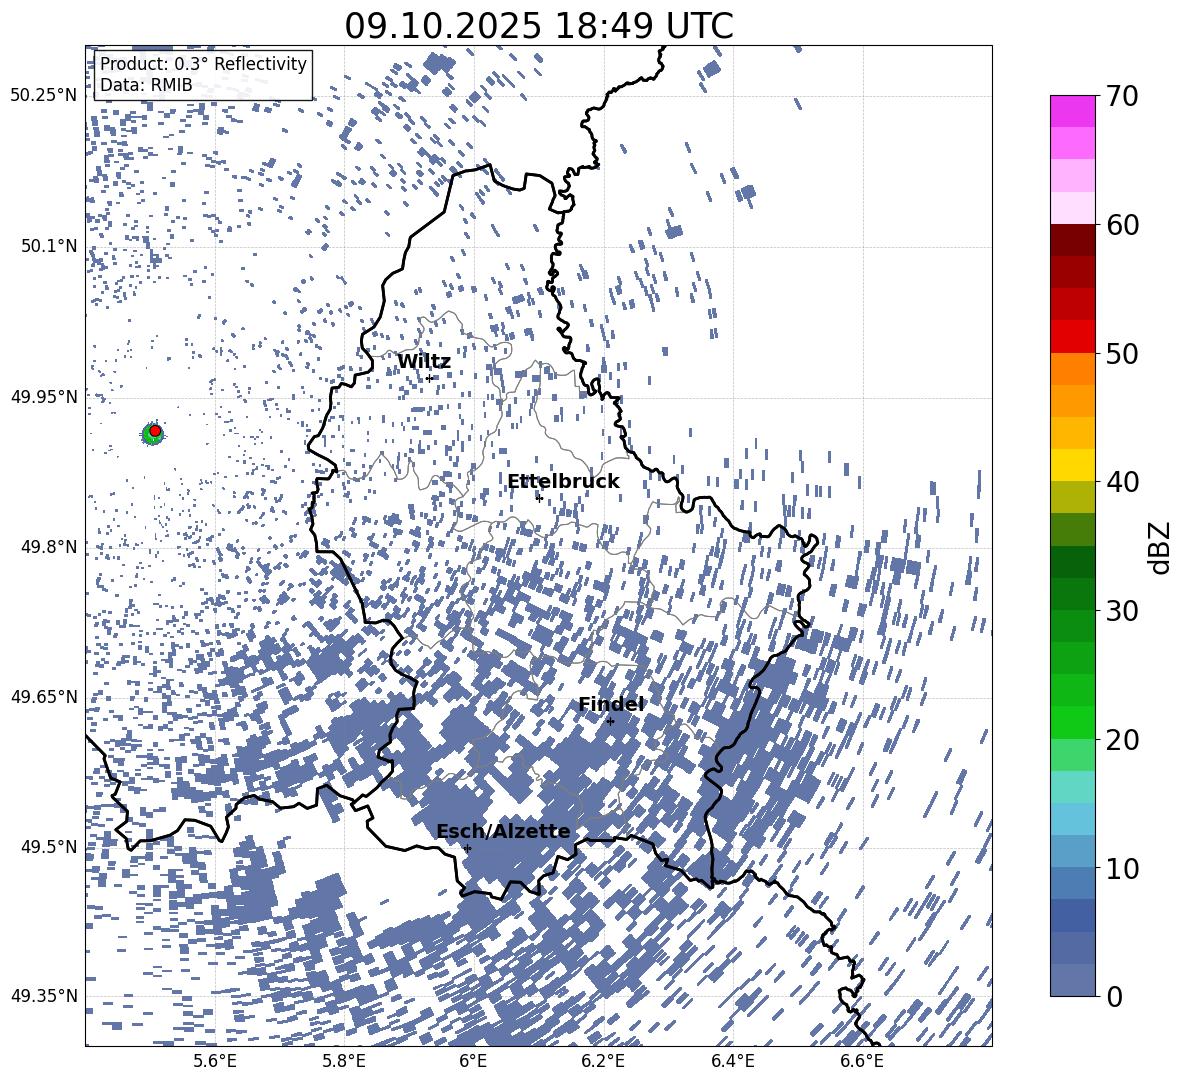Click the Wiltz city label

424,362
